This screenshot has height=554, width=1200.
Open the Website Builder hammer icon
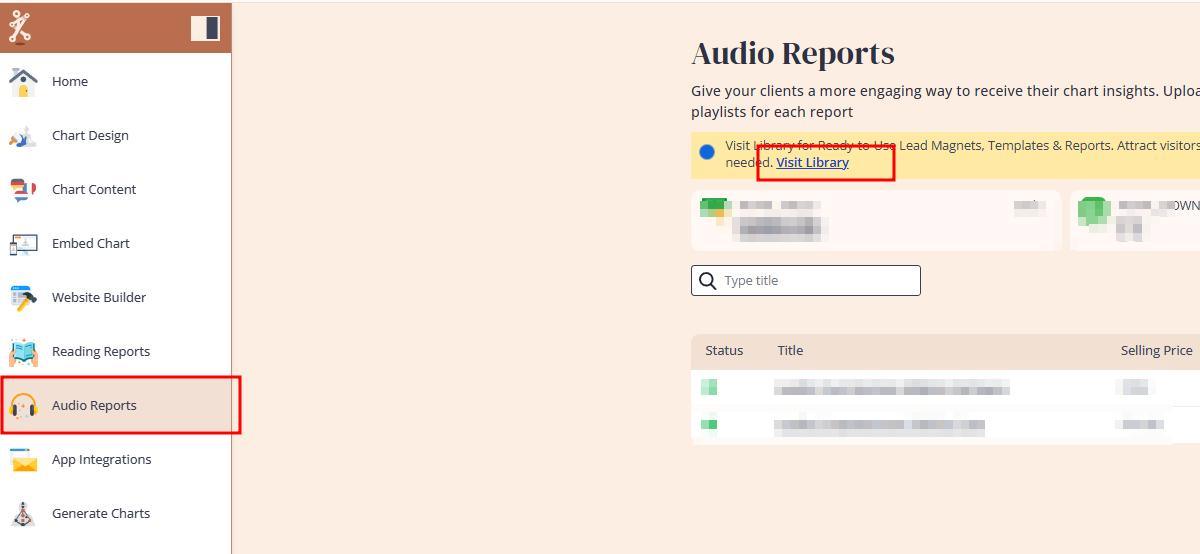coord(23,298)
